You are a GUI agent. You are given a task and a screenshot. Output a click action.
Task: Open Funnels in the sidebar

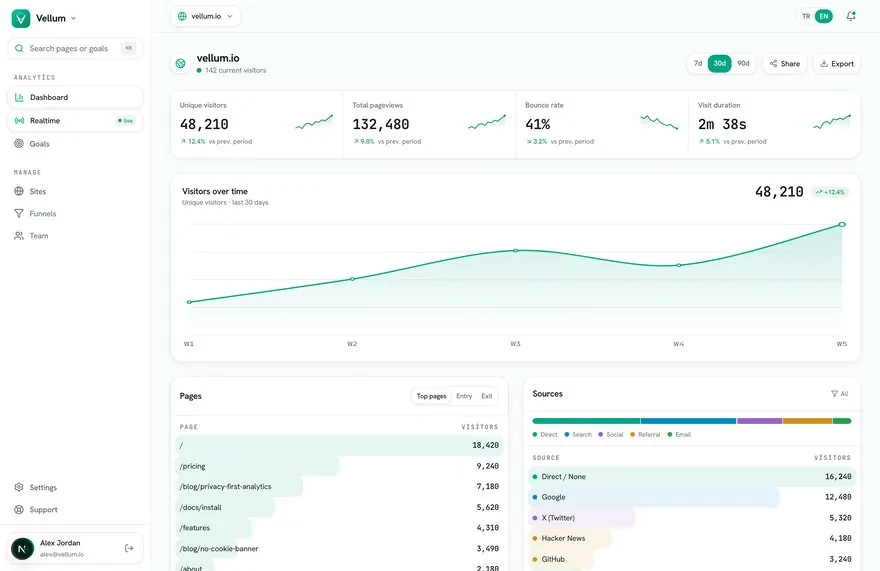coord(75,214)
